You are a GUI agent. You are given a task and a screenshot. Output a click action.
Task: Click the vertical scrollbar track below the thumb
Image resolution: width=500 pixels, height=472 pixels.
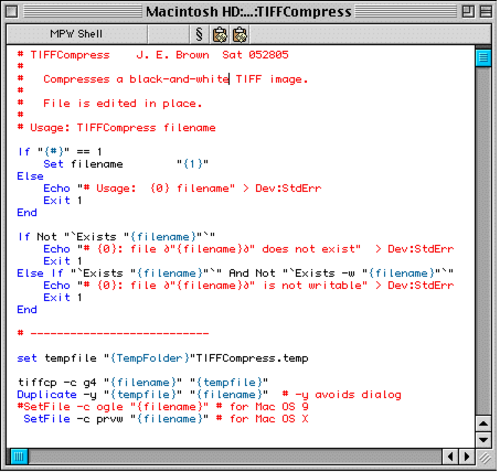tap(483, 240)
